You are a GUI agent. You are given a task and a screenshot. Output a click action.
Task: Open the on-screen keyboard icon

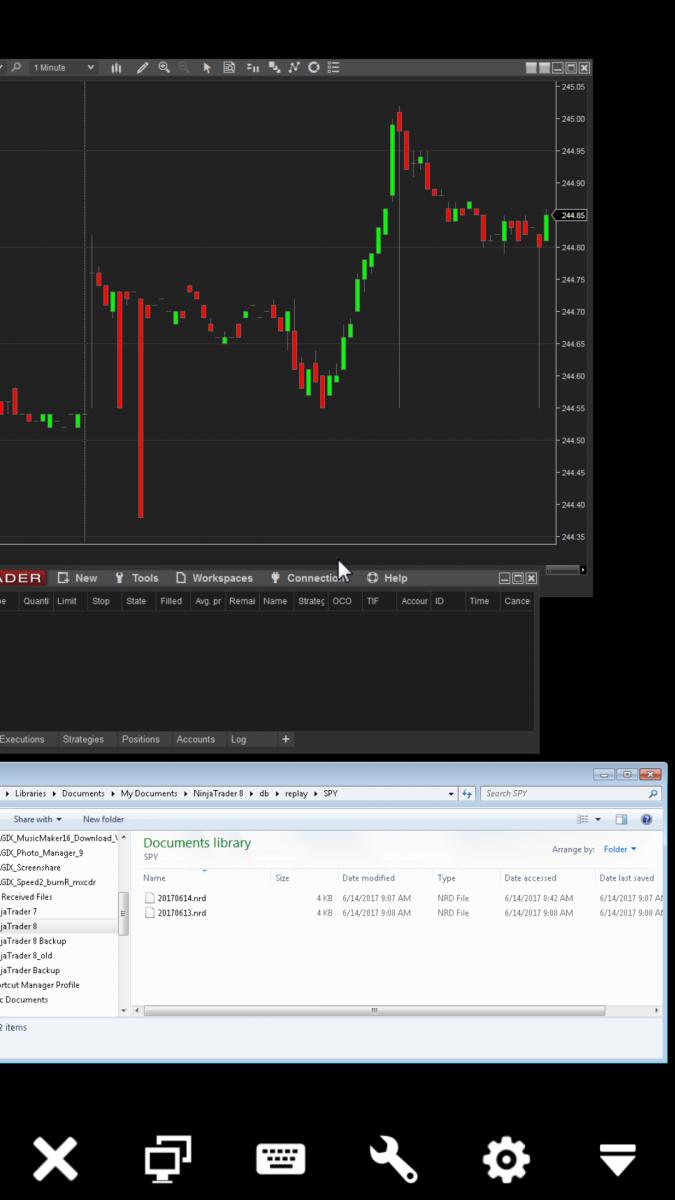coord(281,1160)
